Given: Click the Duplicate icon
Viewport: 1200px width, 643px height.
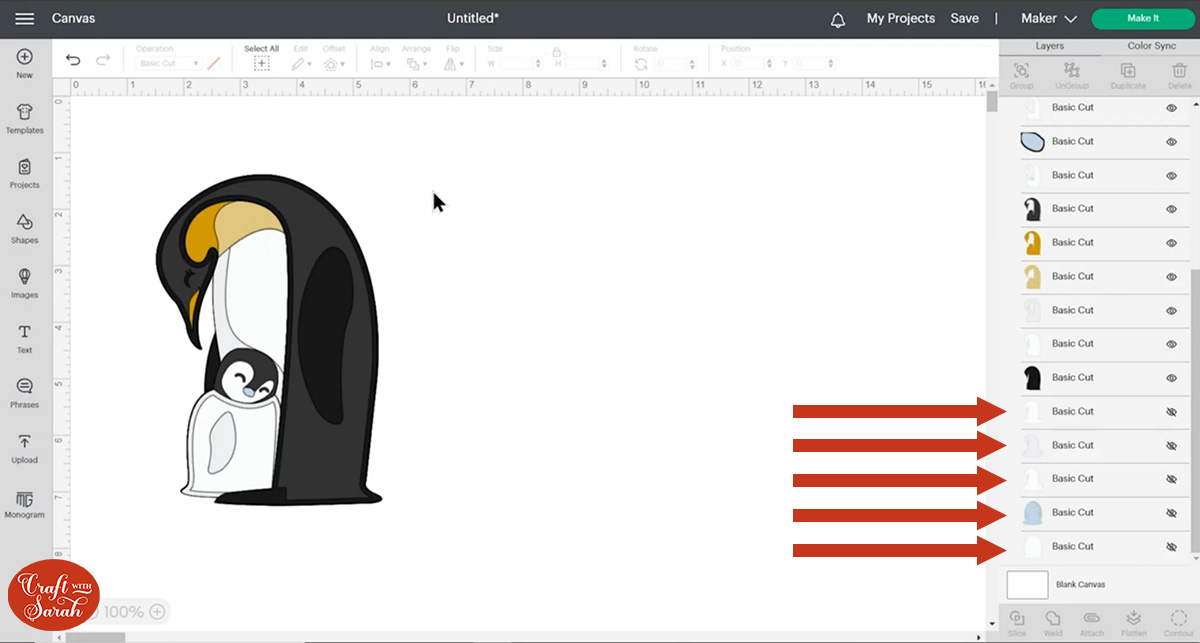Looking at the screenshot, I should [x=1128, y=70].
